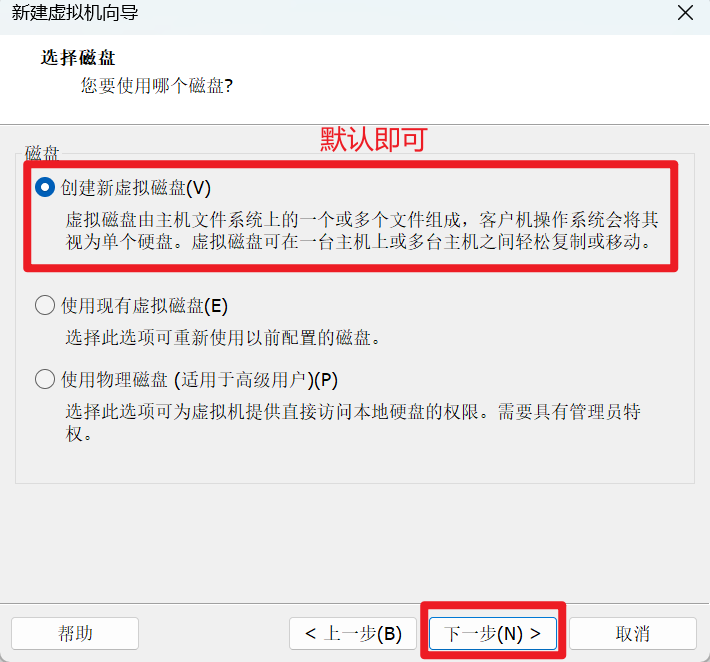Select the 使用现有虚拟磁盘(E) radio button
The image size is (710, 662).
click(45, 305)
